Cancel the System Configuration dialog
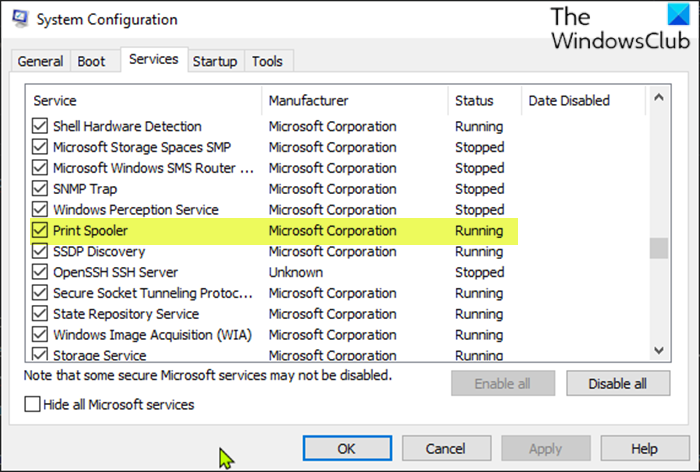The image size is (700, 472). (x=445, y=449)
